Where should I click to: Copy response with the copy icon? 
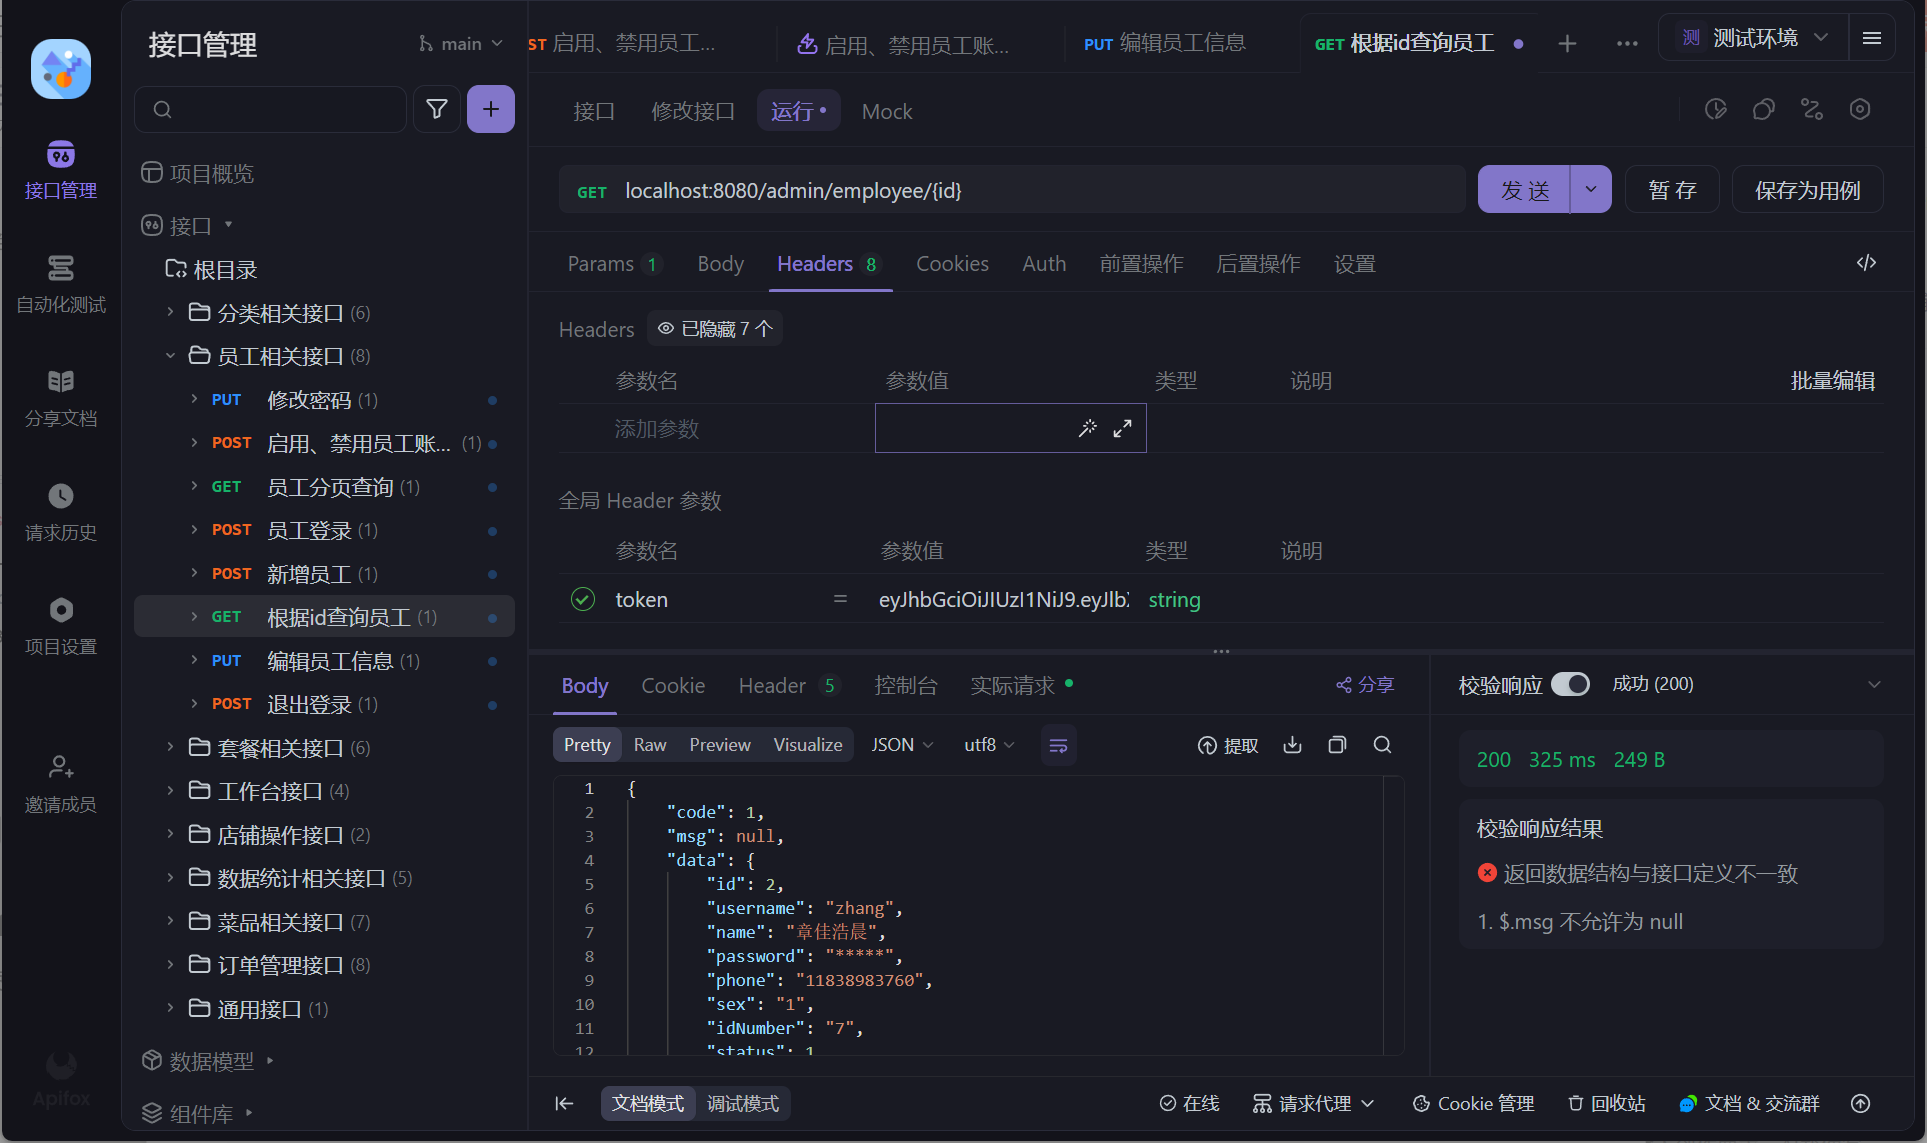[1337, 745]
